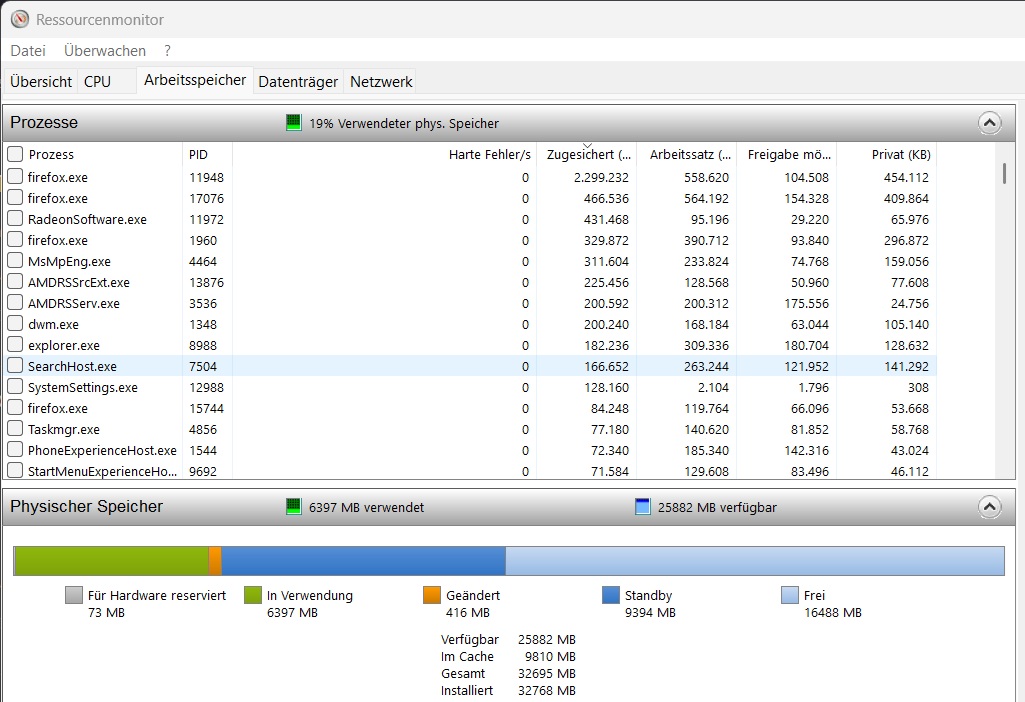Click the green memory usage indicator next to 19%
This screenshot has width=1025, height=702.
point(294,122)
